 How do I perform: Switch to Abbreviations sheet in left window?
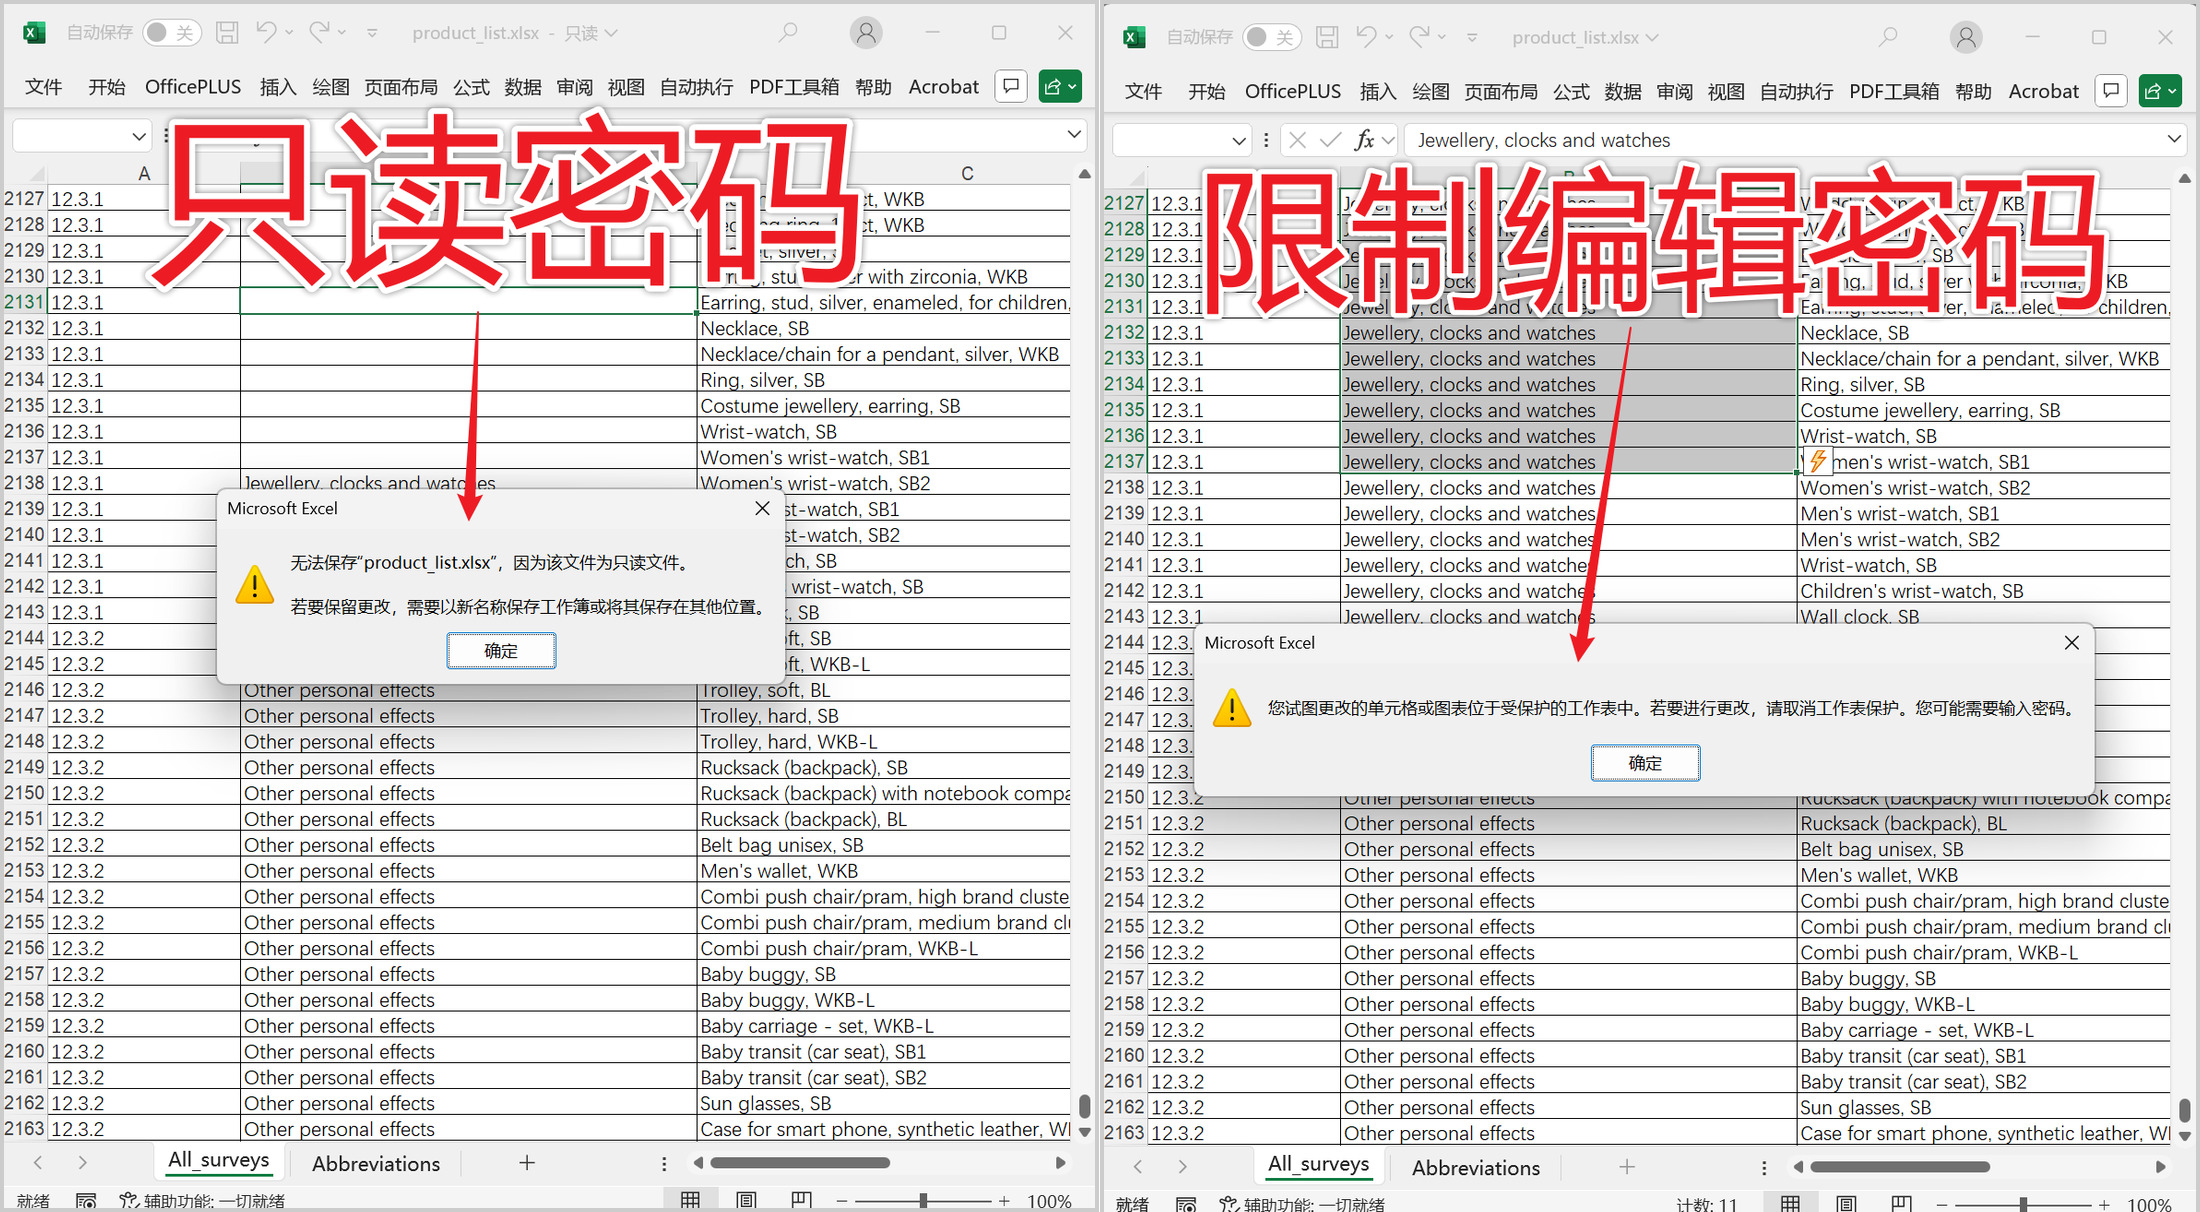(375, 1164)
